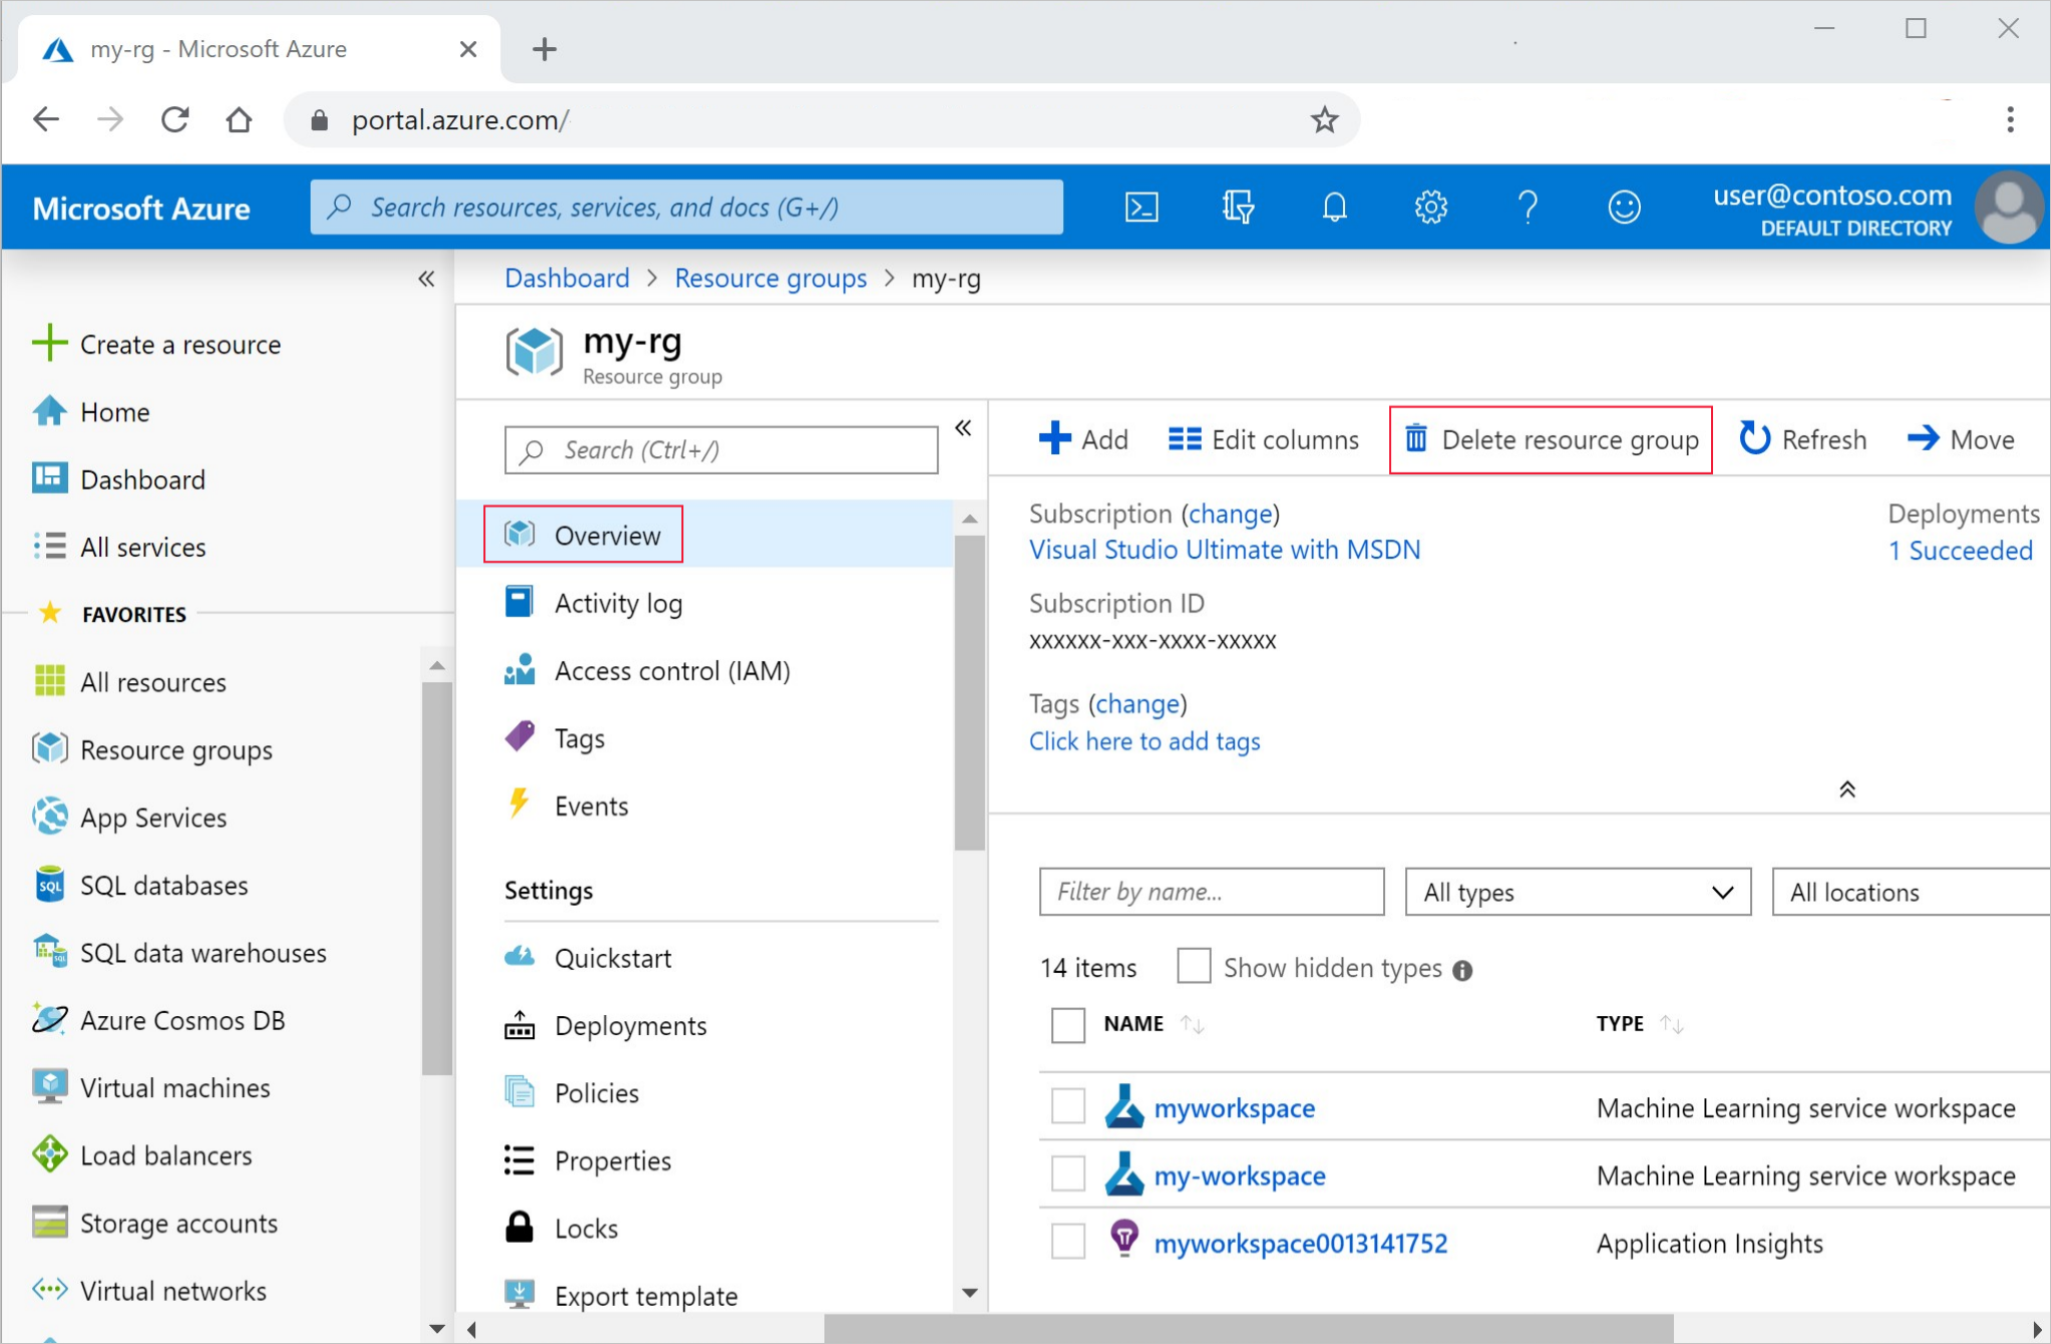Click here to add tags link
The height and width of the screenshot is (1344, 2051).
1144,741
